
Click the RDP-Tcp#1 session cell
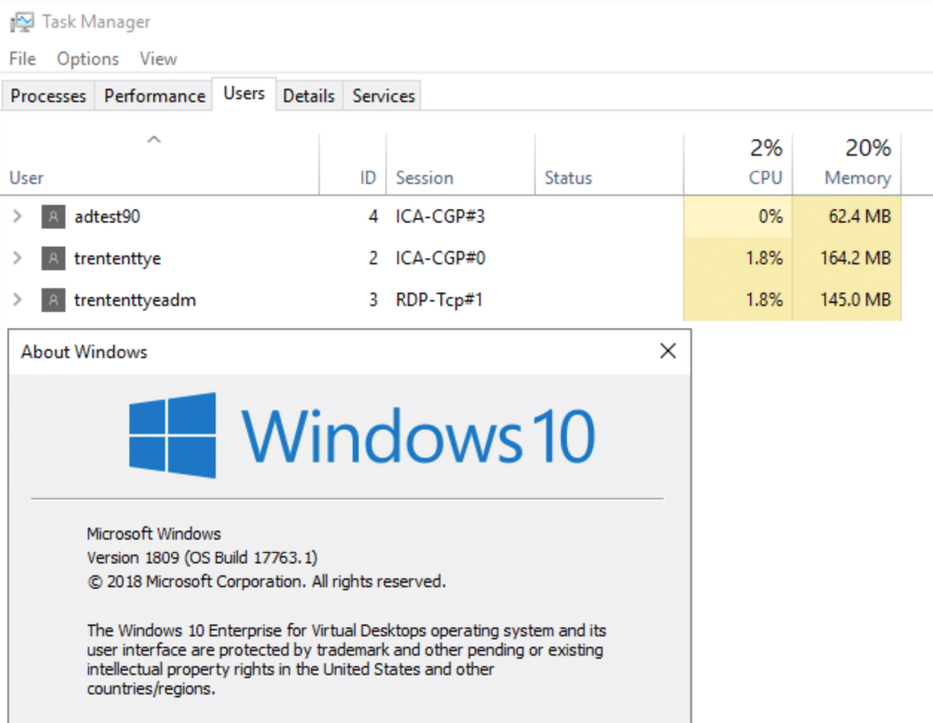[439, 299]
